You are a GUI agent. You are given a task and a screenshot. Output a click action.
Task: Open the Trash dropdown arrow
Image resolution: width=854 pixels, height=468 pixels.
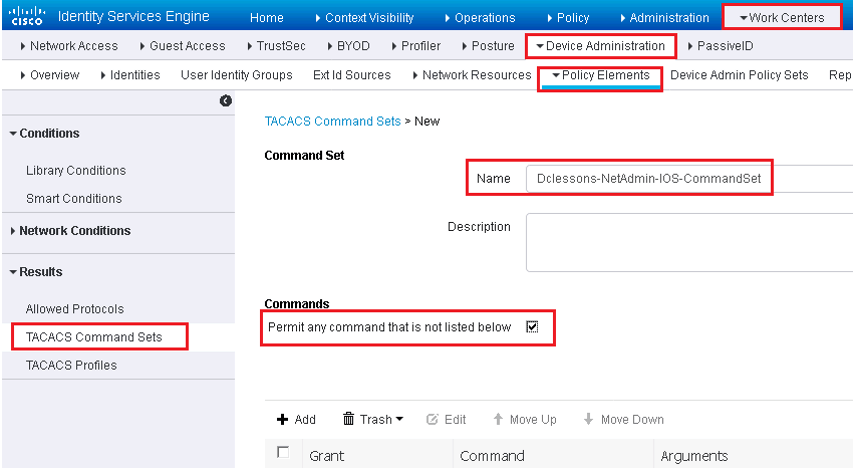400,419
